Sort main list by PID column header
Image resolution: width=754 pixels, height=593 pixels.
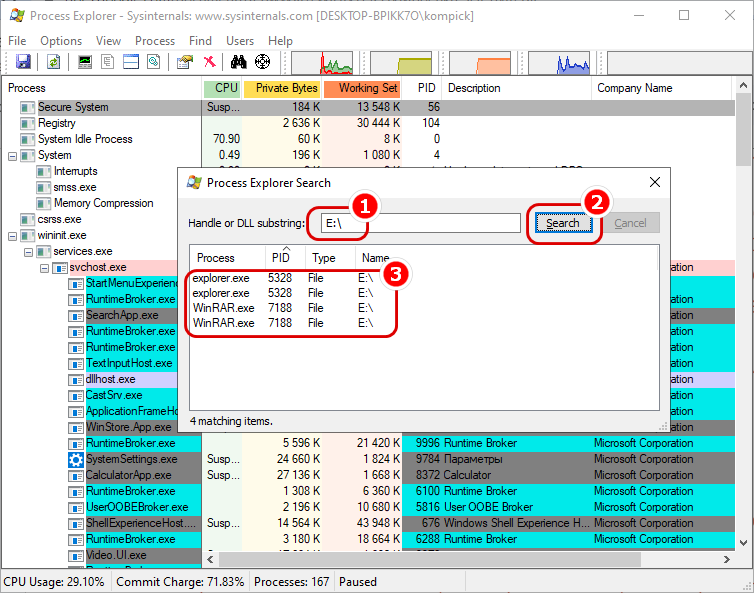[422, 88]
